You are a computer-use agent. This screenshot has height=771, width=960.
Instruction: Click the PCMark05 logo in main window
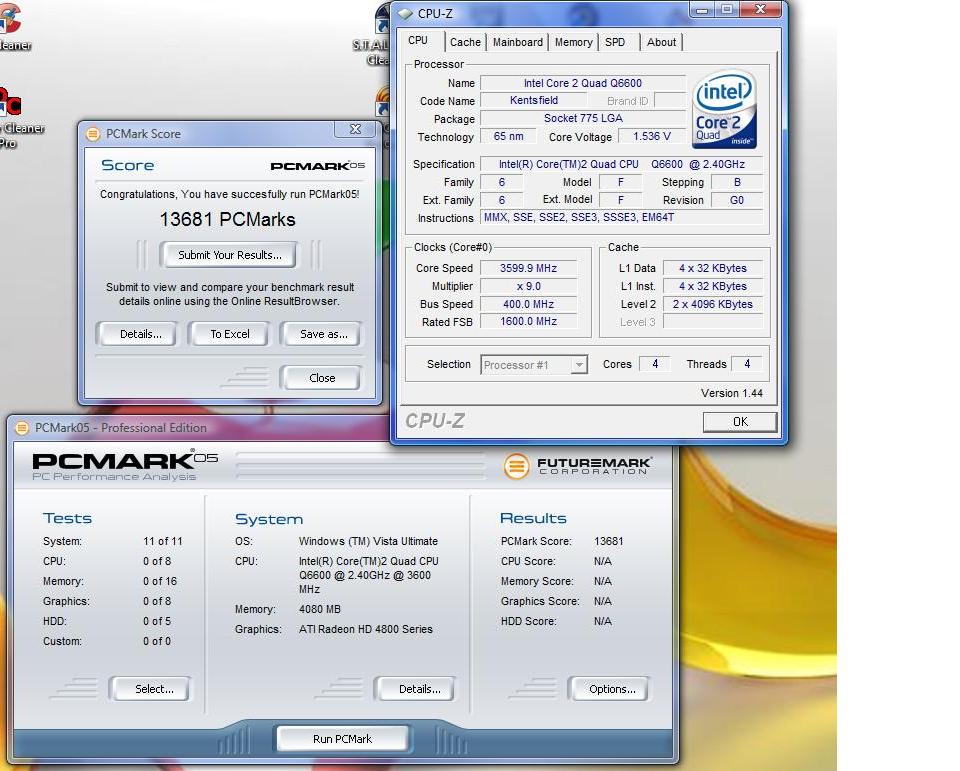tap(125, 465)
